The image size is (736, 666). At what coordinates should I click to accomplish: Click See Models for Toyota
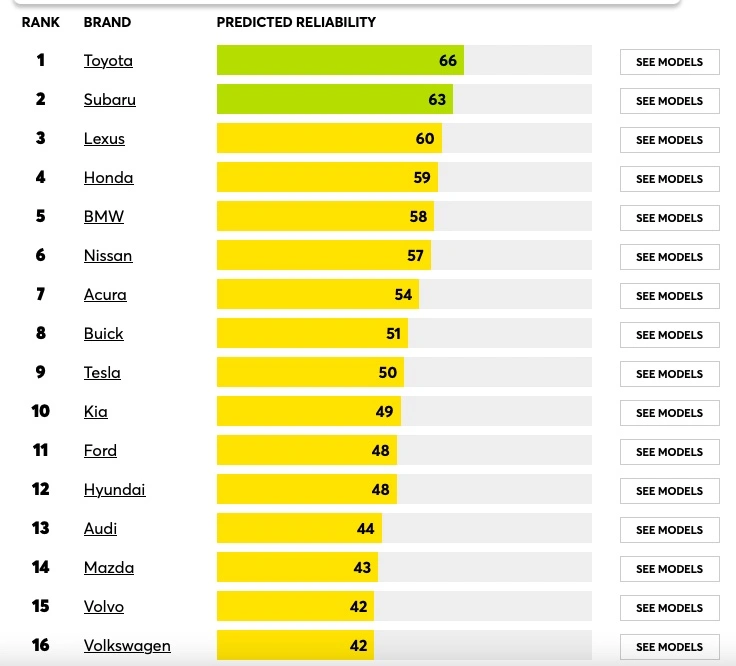click(x=669, y=62)
